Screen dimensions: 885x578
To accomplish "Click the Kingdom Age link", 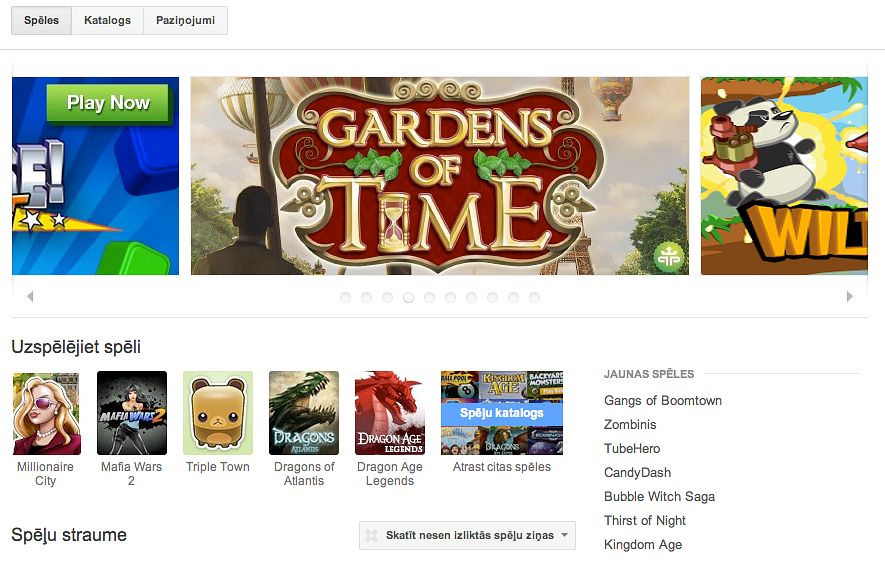I will coord(643,545).
